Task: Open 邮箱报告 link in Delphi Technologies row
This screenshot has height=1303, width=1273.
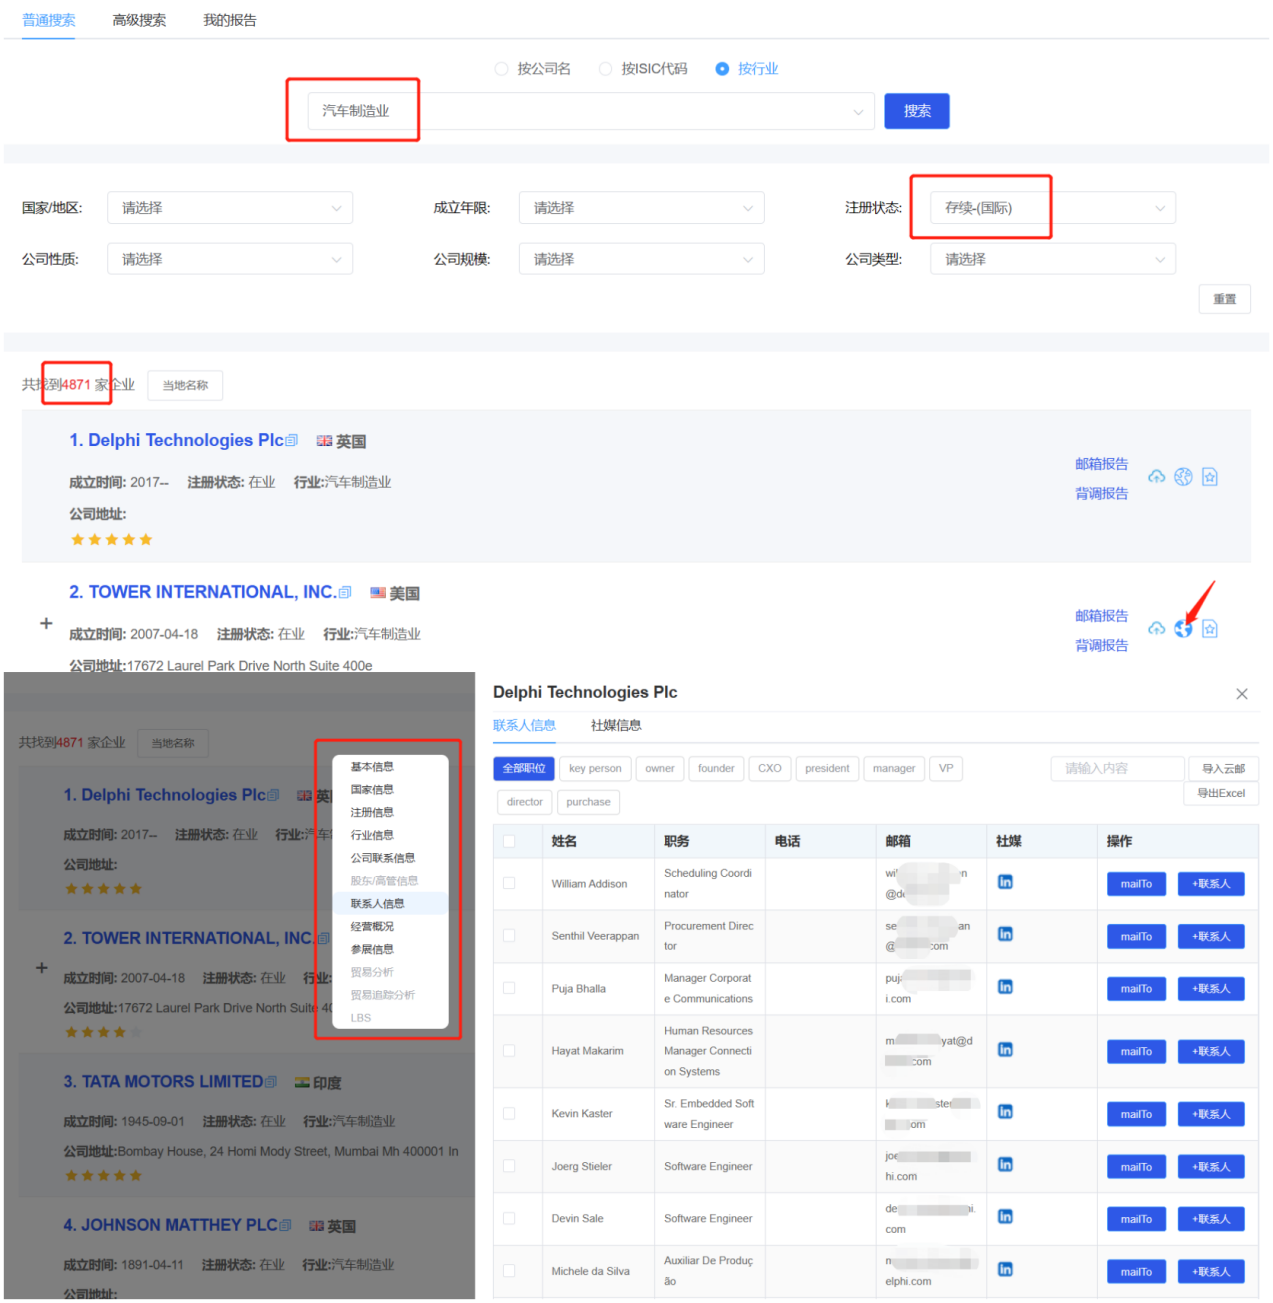Action: pos(1102,464)
